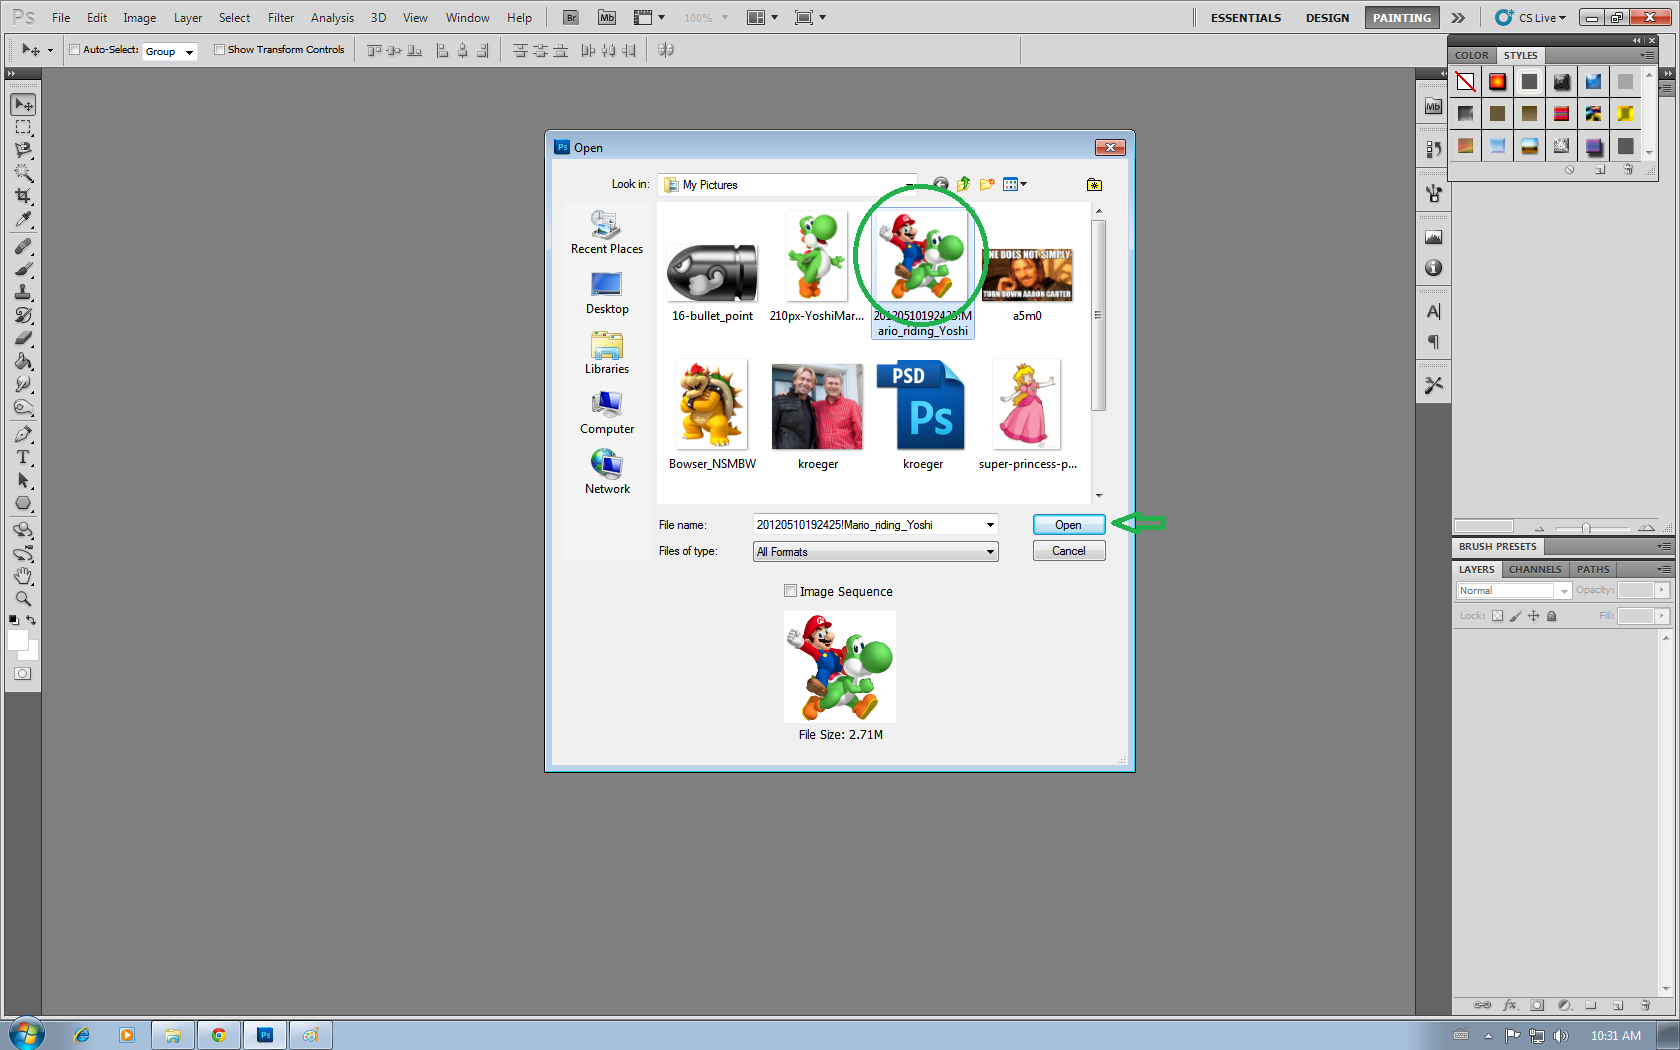This screenshot has height=1050, width=1680.
Task: Go to Recent Places in the Open dialog
Action: pos(606,233)
